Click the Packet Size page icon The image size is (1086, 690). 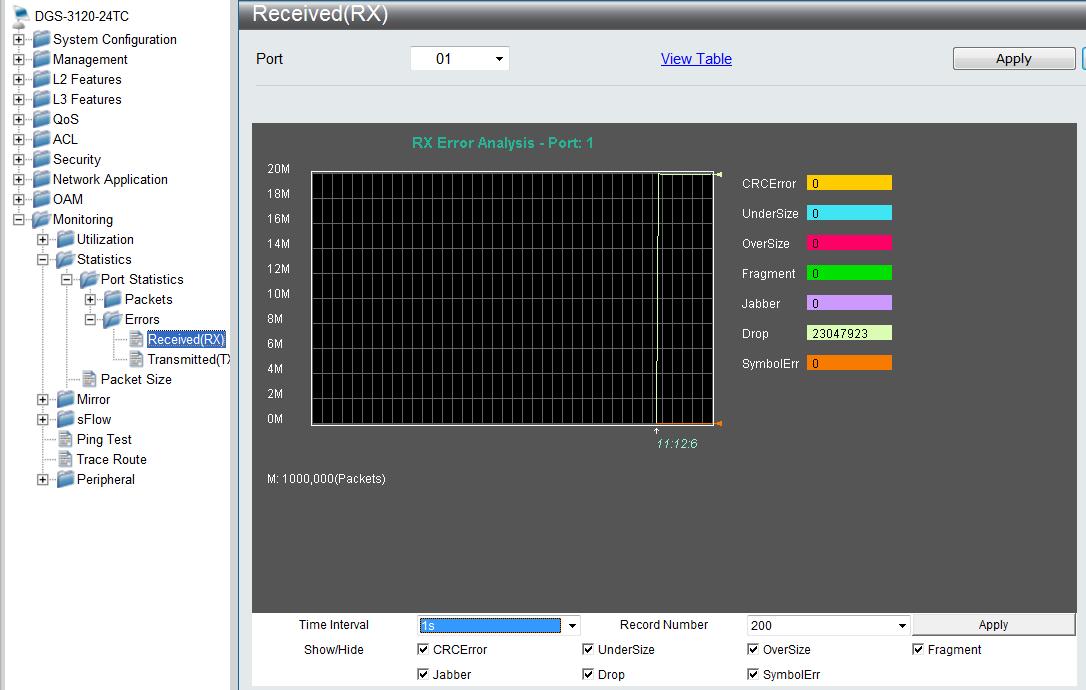point(89,379)
